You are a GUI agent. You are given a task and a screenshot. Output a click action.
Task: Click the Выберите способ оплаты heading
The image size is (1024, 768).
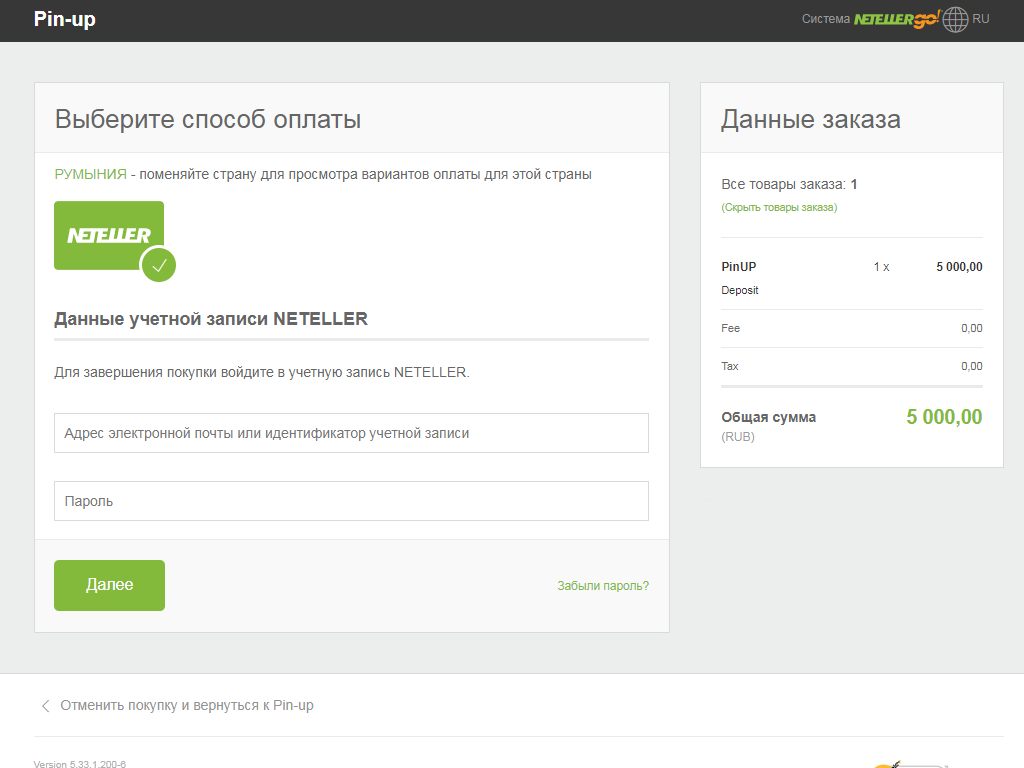208,119
